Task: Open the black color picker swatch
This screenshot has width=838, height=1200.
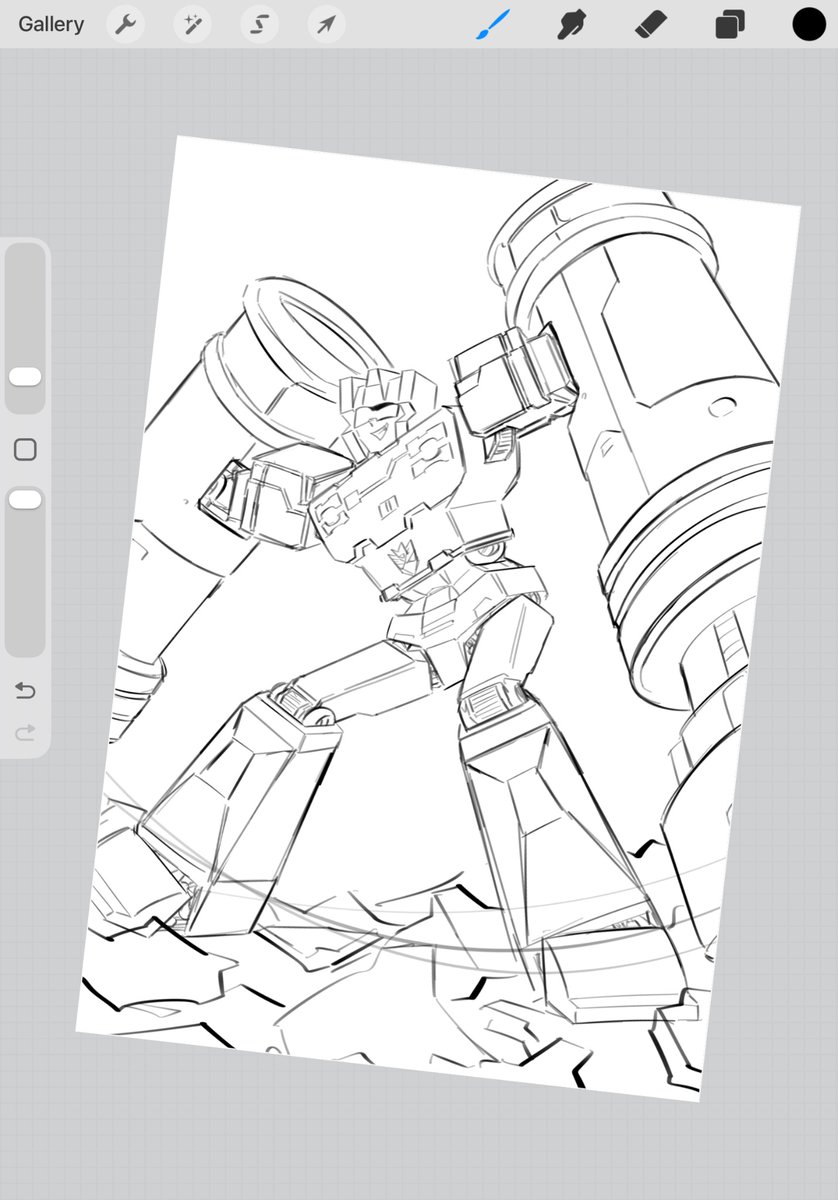Action: pos(809,24)
